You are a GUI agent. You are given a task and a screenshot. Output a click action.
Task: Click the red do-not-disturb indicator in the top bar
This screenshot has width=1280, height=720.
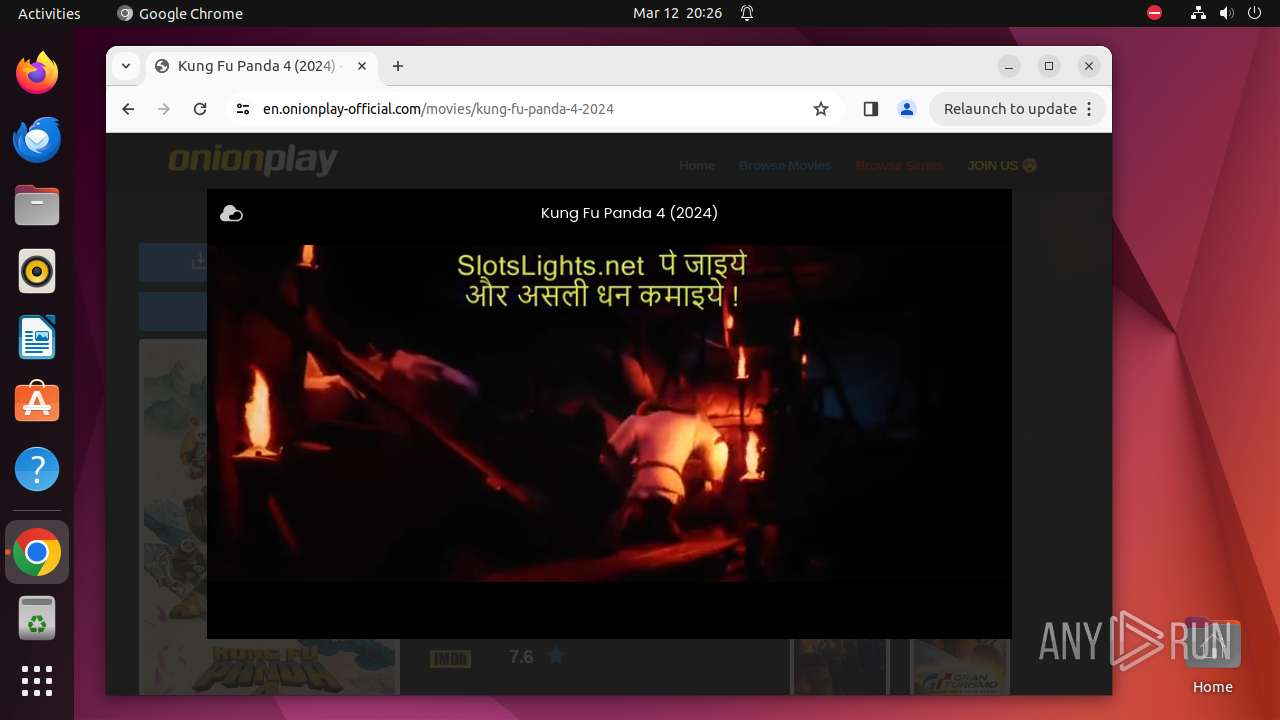tap(1154, 13)
